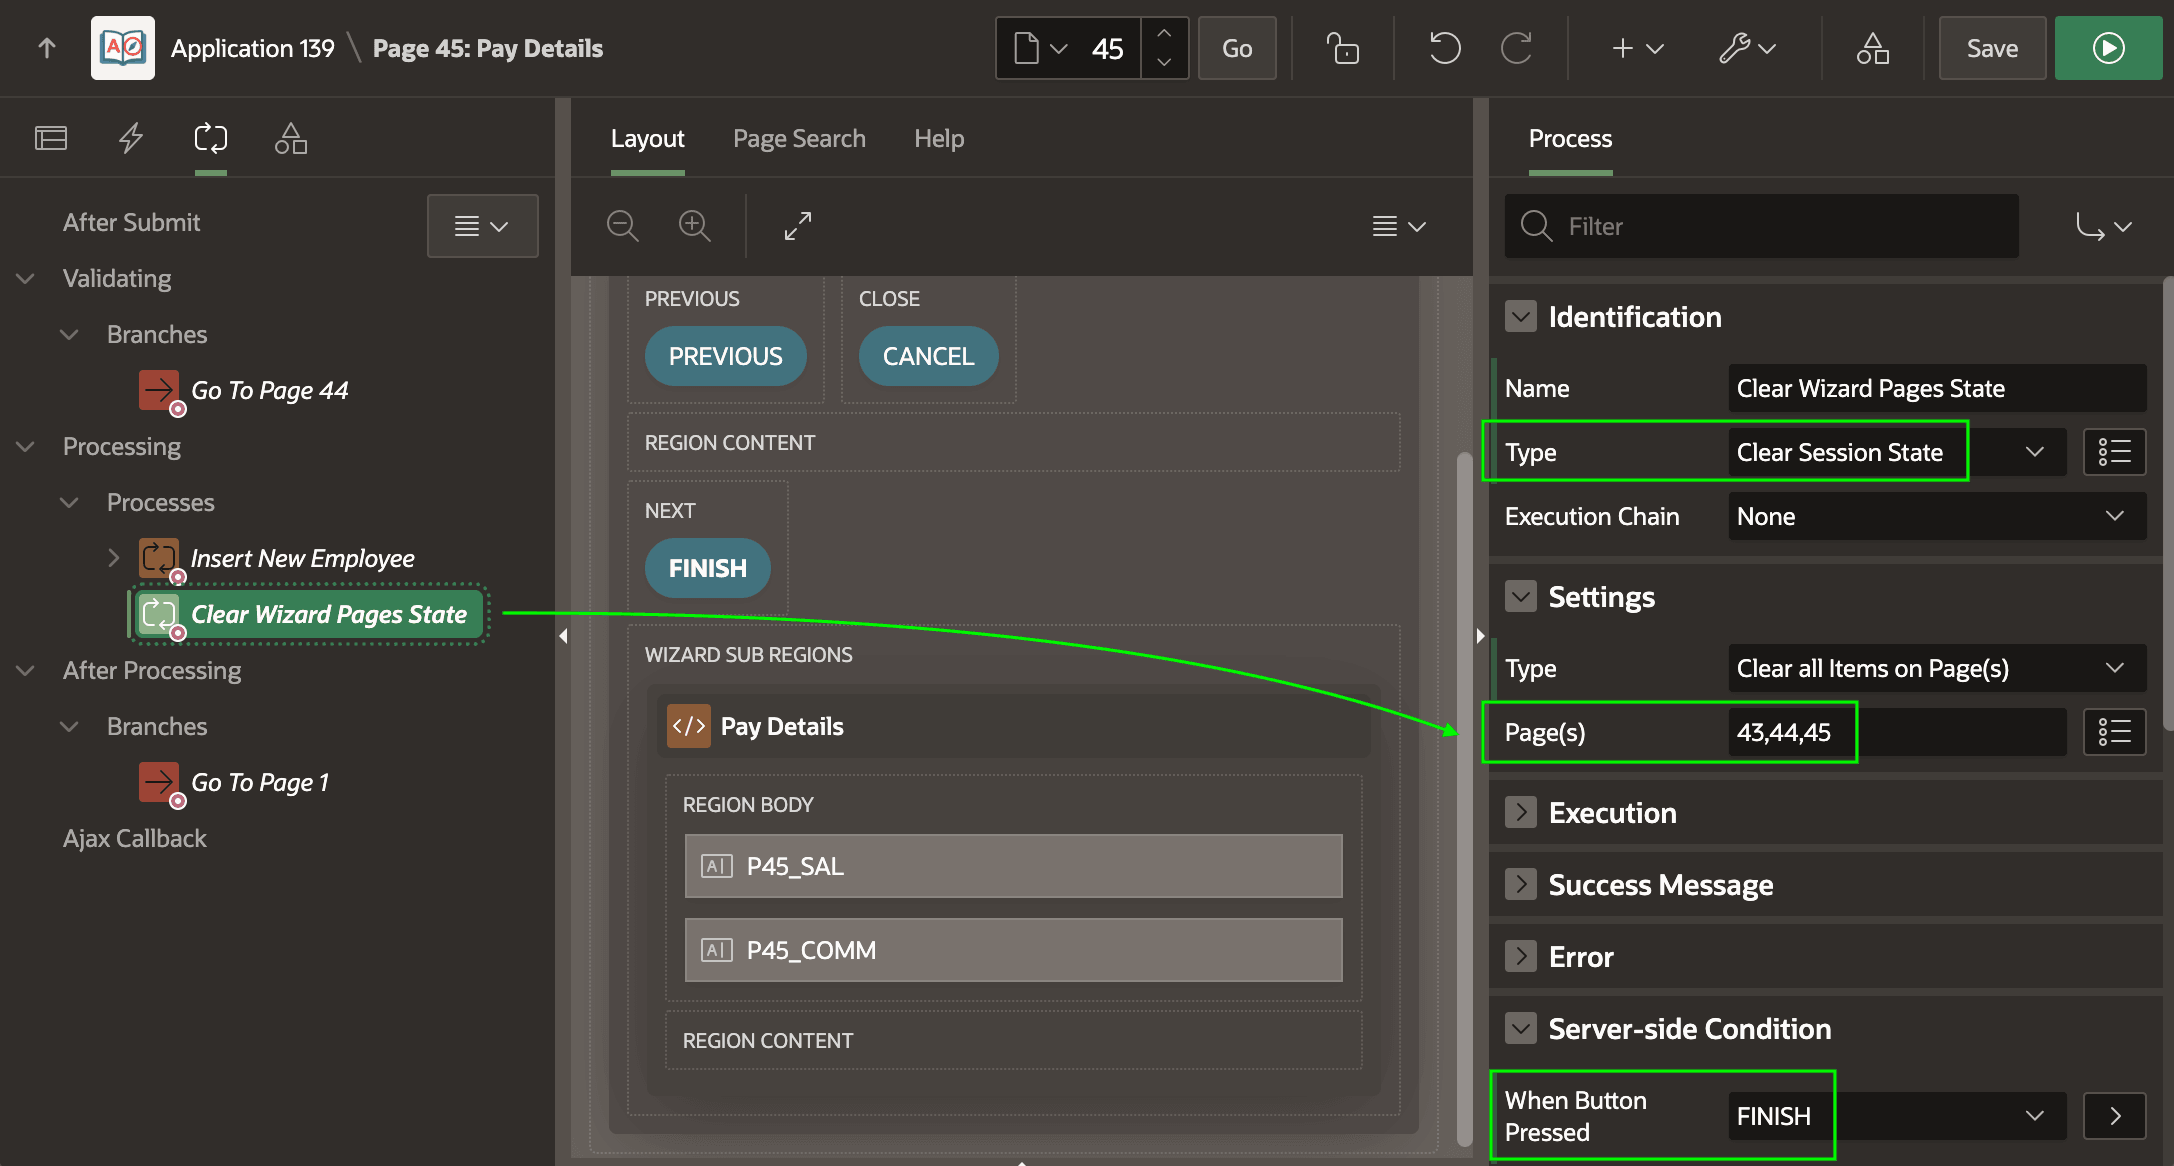Select the CANCEL button in layout
Viewport: 2174px width, 1166px height.
click(x=928, y=356)
